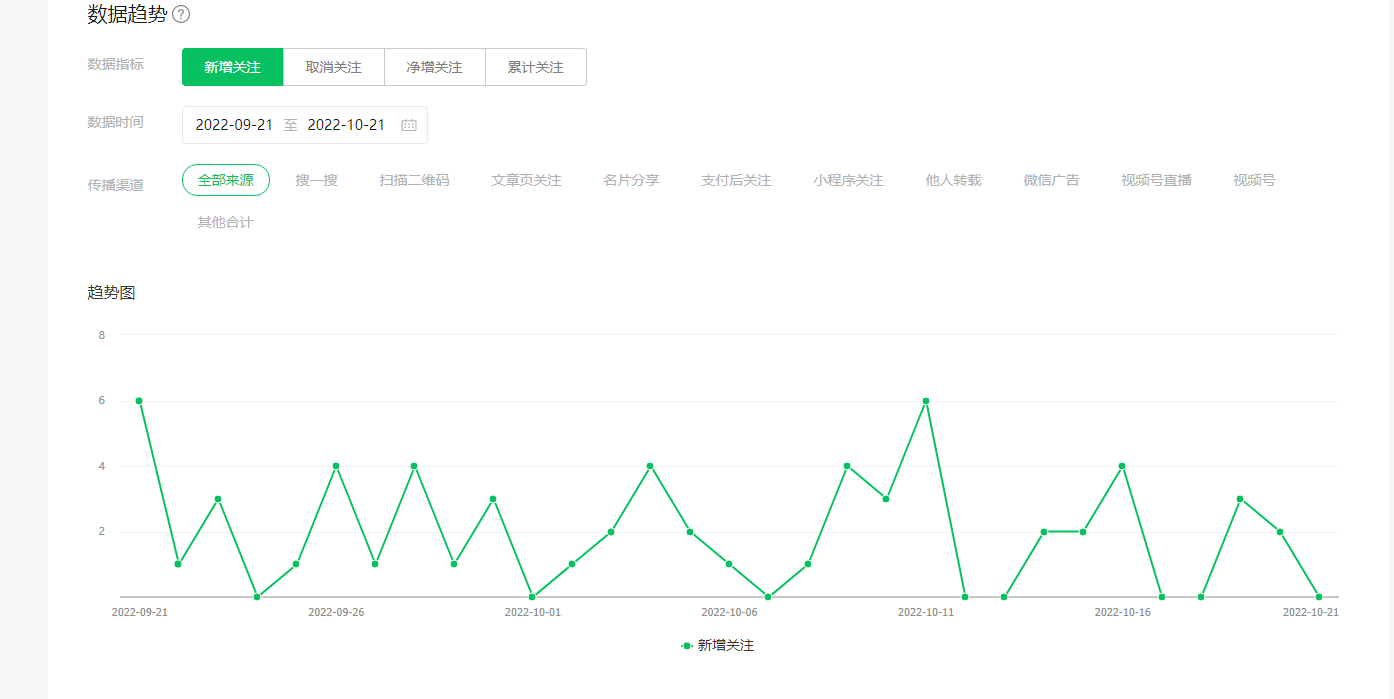1394x699 pixels.
Task: Select 他人转载 channel filter
Action: (x=953, y=180)
